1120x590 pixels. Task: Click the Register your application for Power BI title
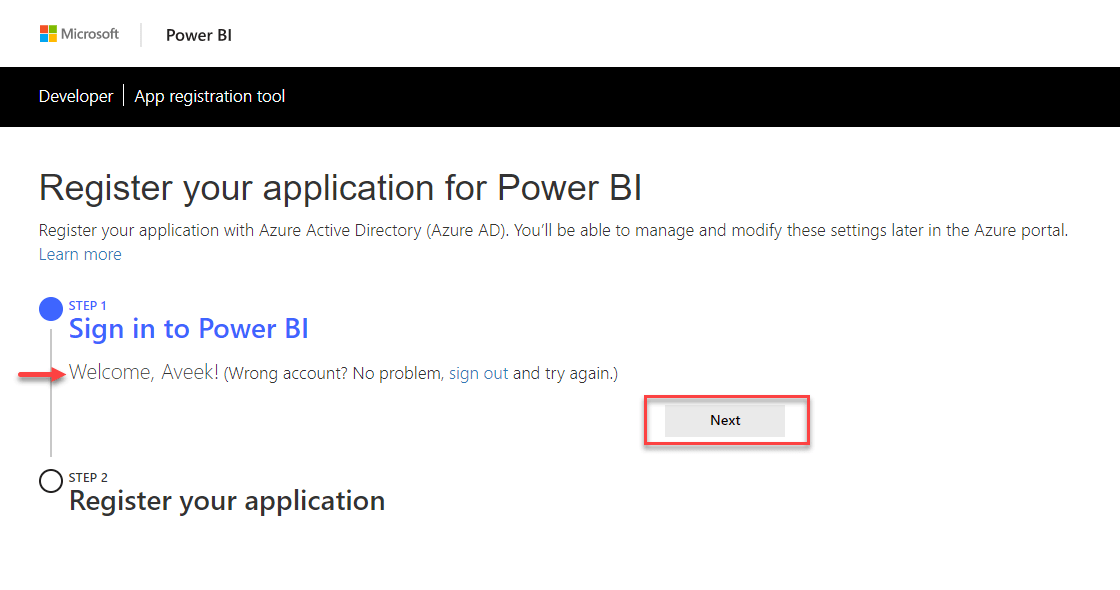pos(340,187)
